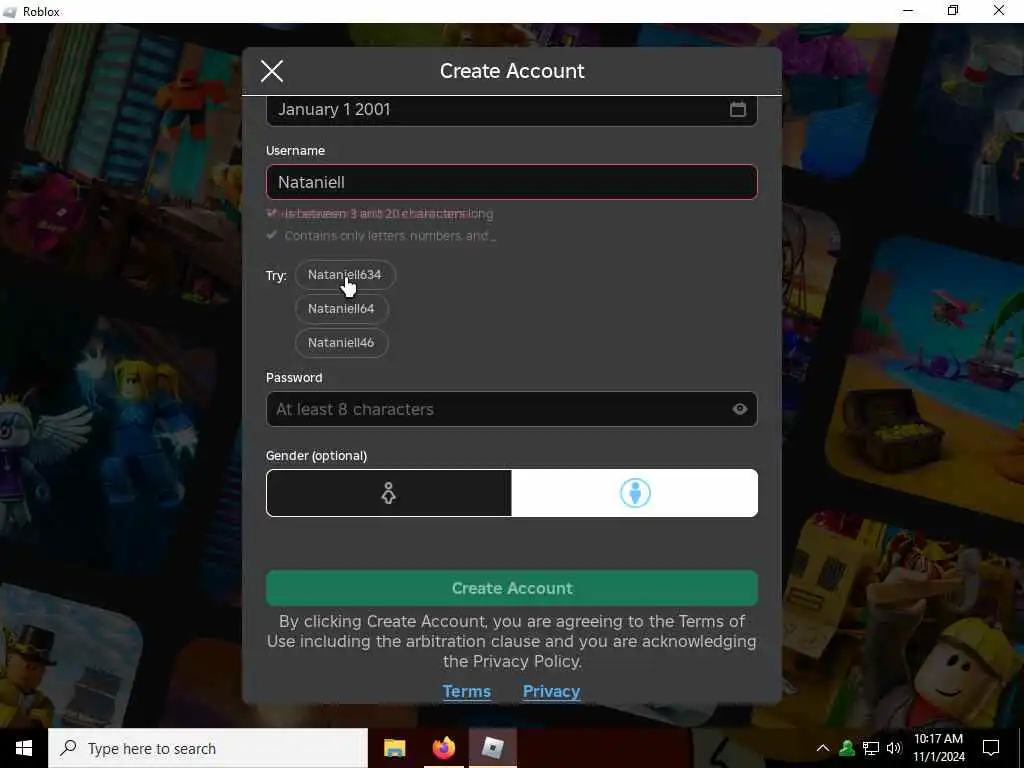This screenshot has height=768, width=1024.
Task: Choose suggested username Nataniell64
Action: 341,309
